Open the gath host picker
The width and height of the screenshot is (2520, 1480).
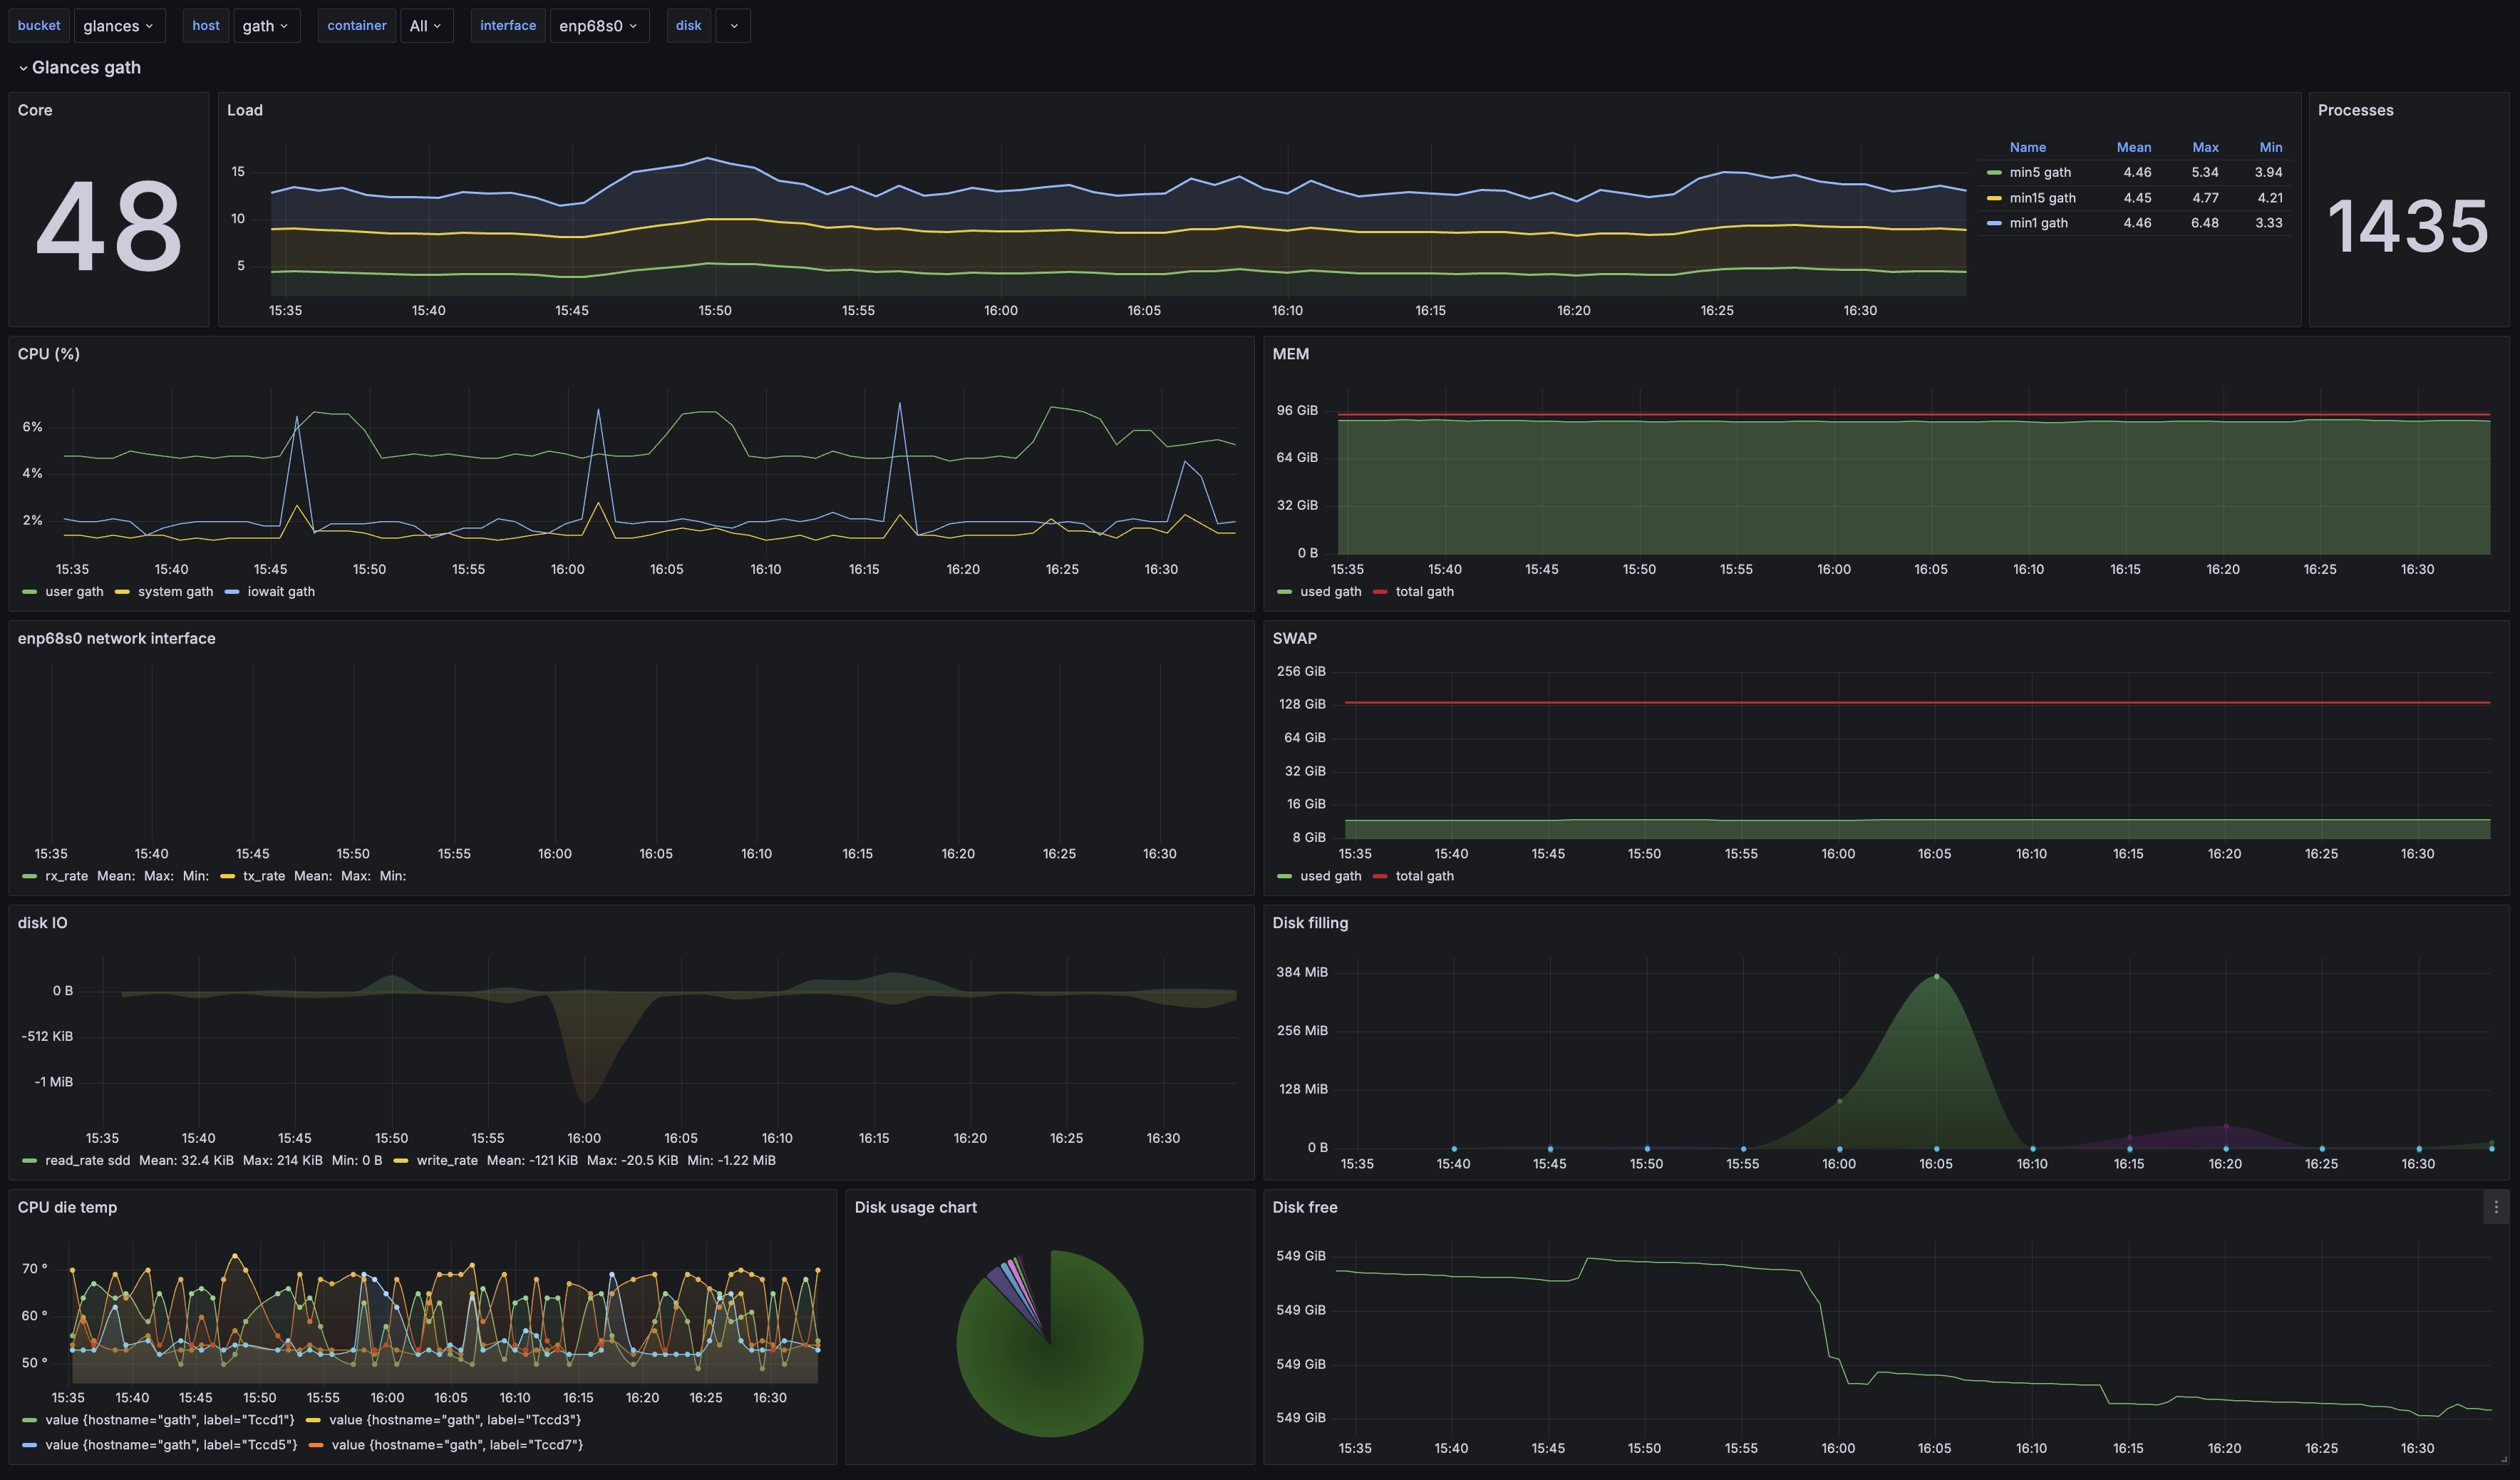coord(266,26)
